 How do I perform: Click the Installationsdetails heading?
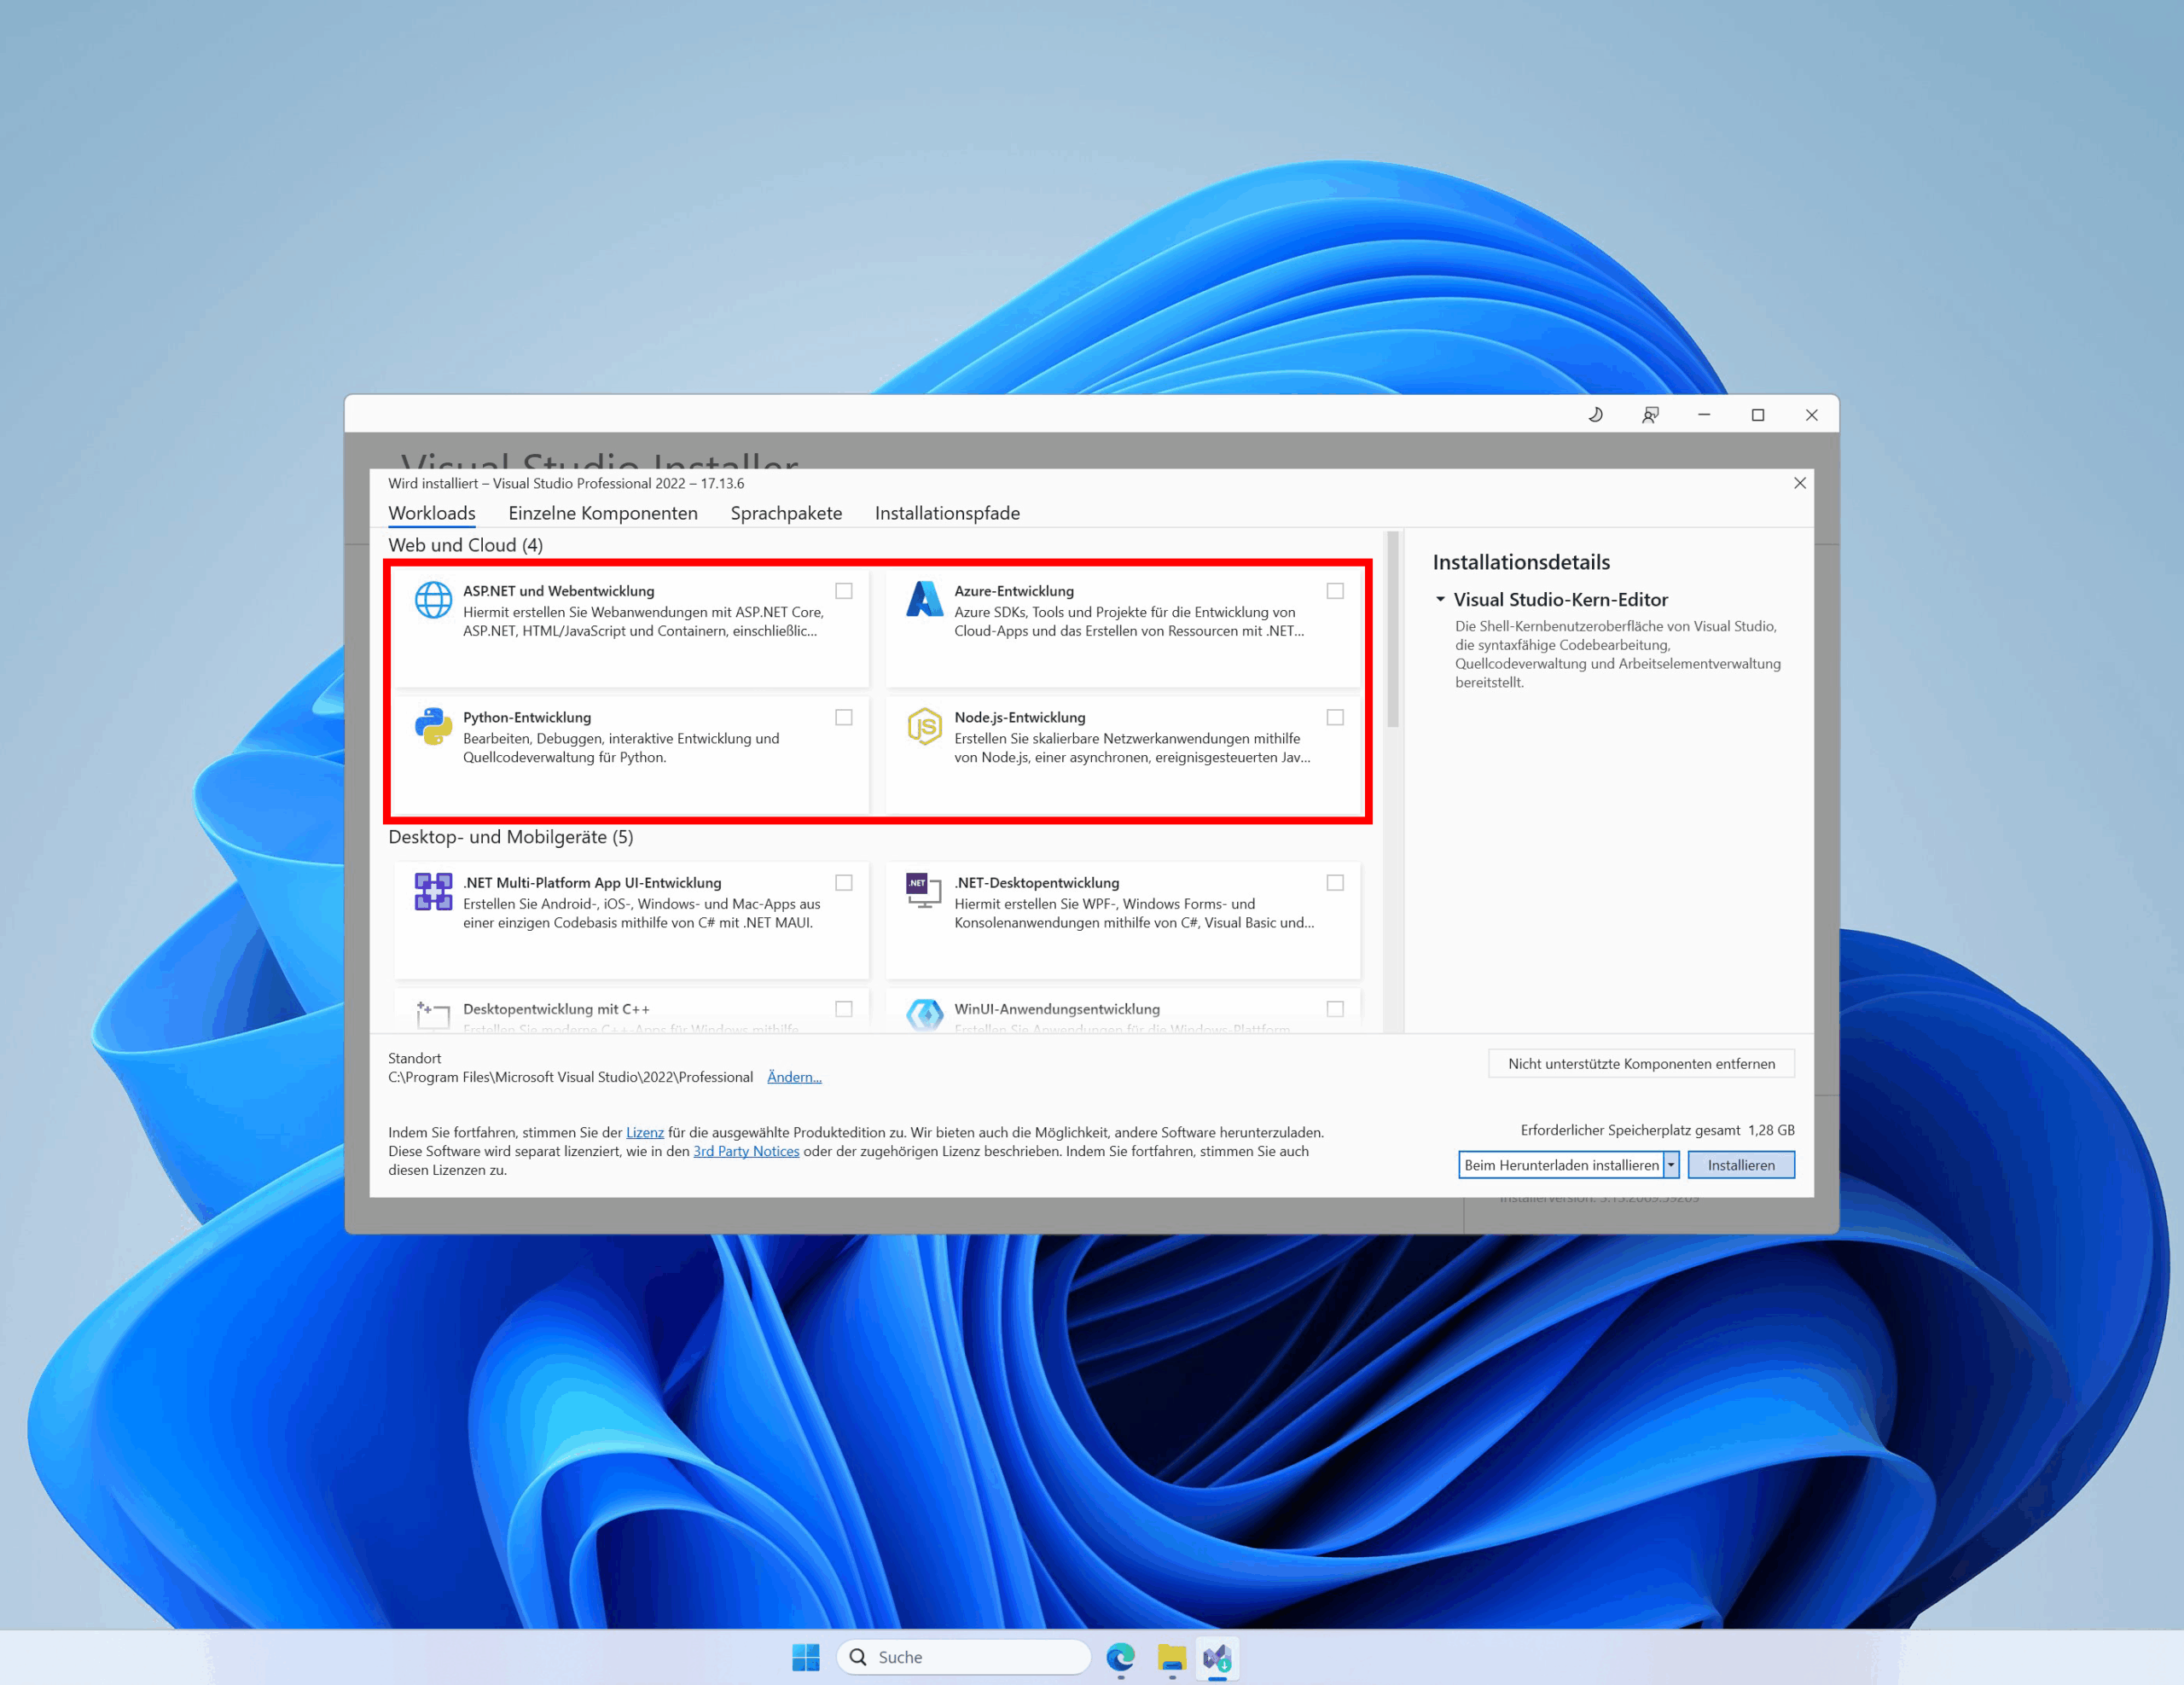[1521, 562]
